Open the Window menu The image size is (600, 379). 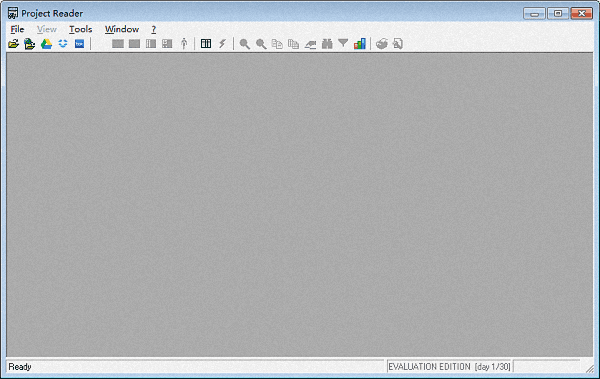click(x=122, y=29)
